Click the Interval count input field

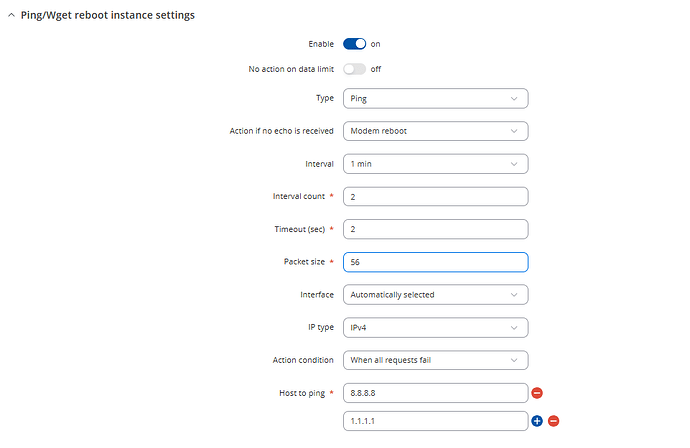[435, 197]
